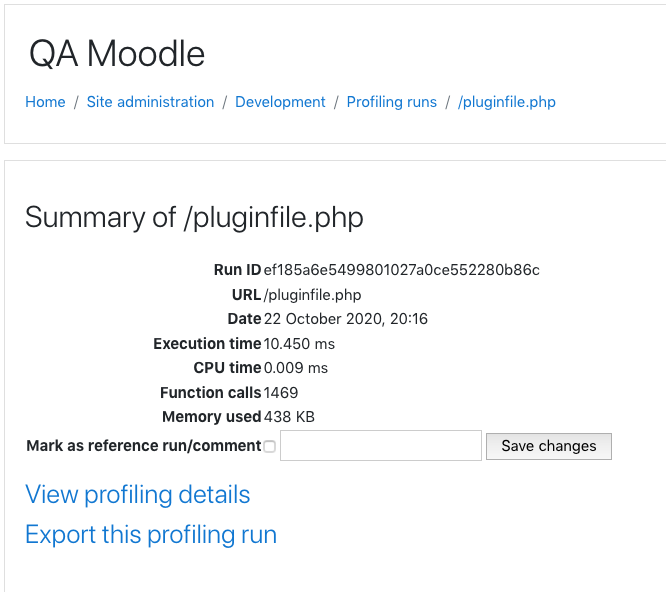Screen dimensions: 666x592
Task: Click the CPU time value 0.009 ms
Action: [296, 368]
